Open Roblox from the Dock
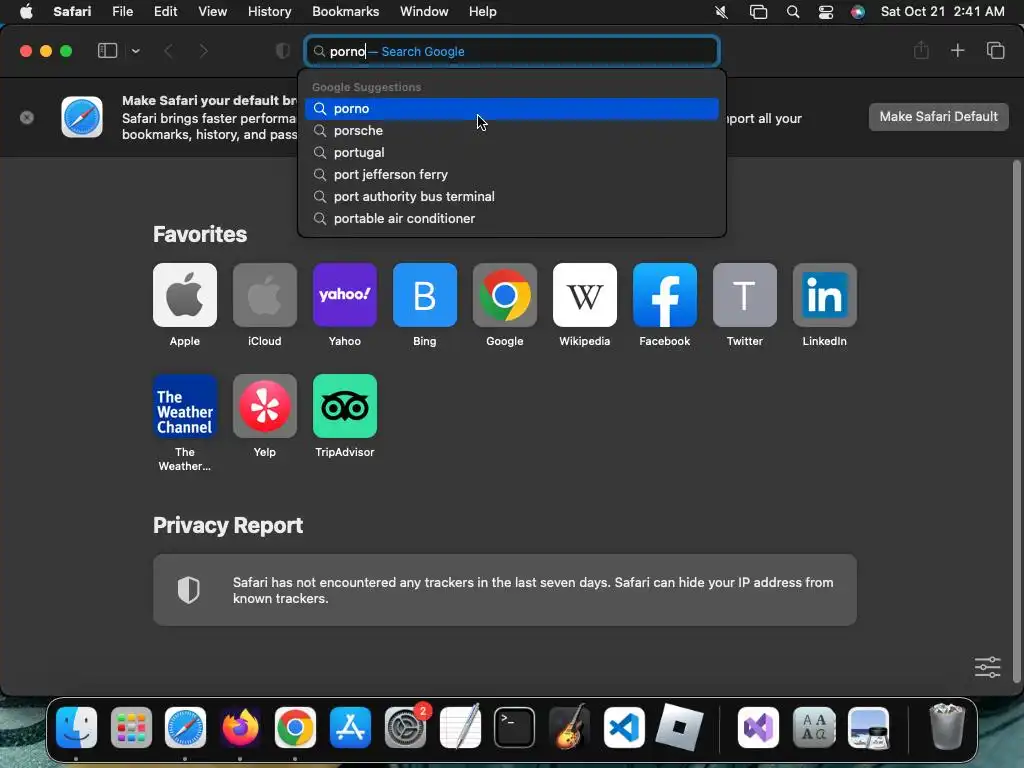The image size is (1024, 768). (x=679, y=727)
